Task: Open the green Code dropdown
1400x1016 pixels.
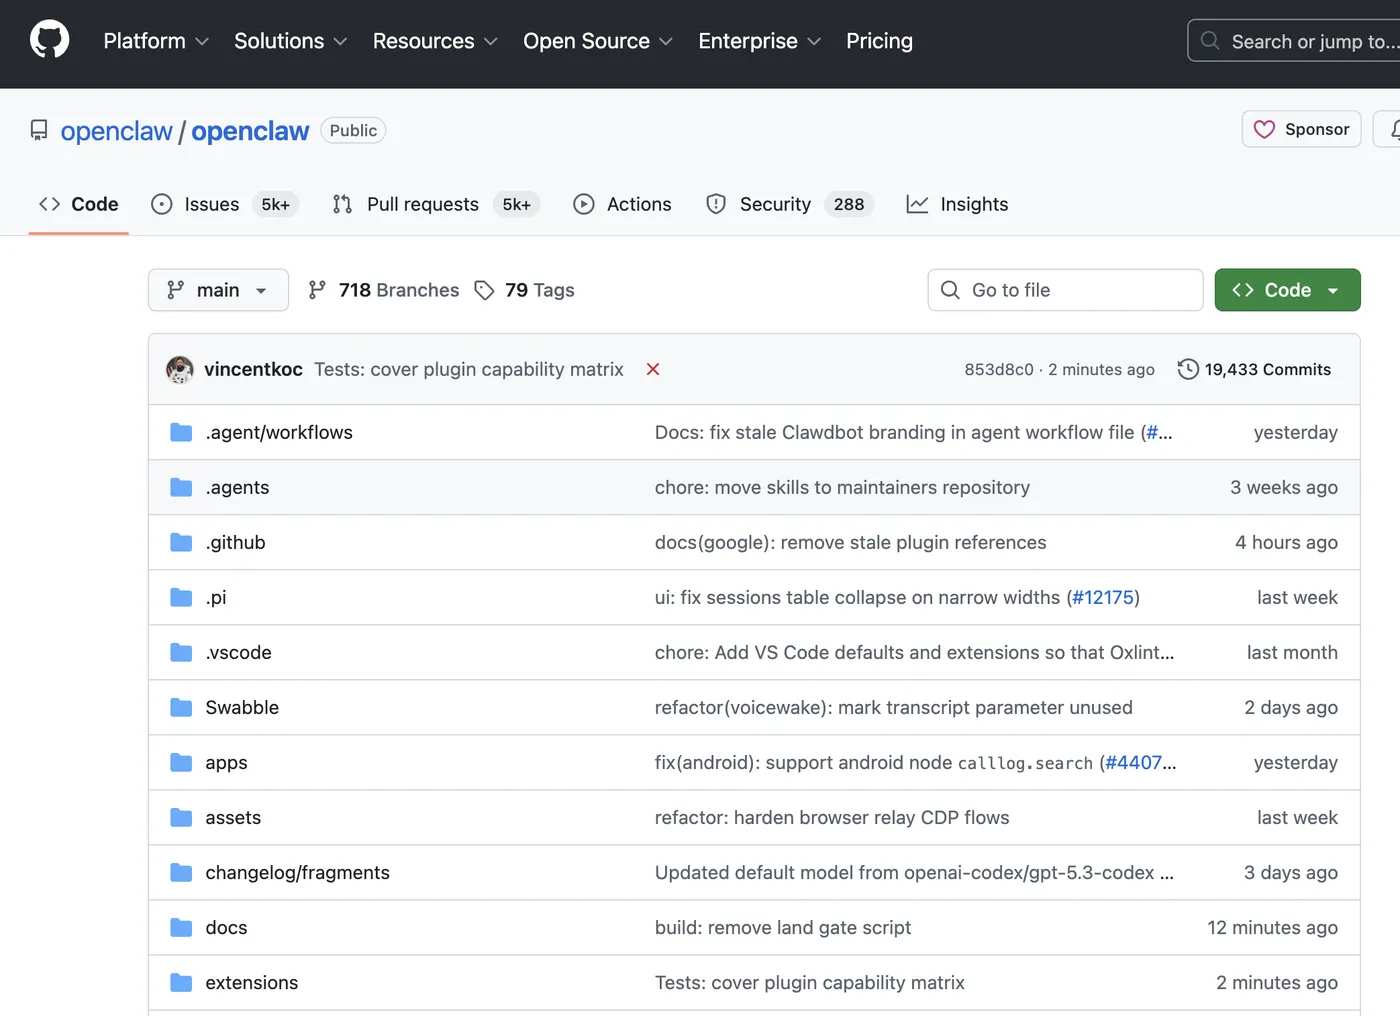Action: point(1287,290)
